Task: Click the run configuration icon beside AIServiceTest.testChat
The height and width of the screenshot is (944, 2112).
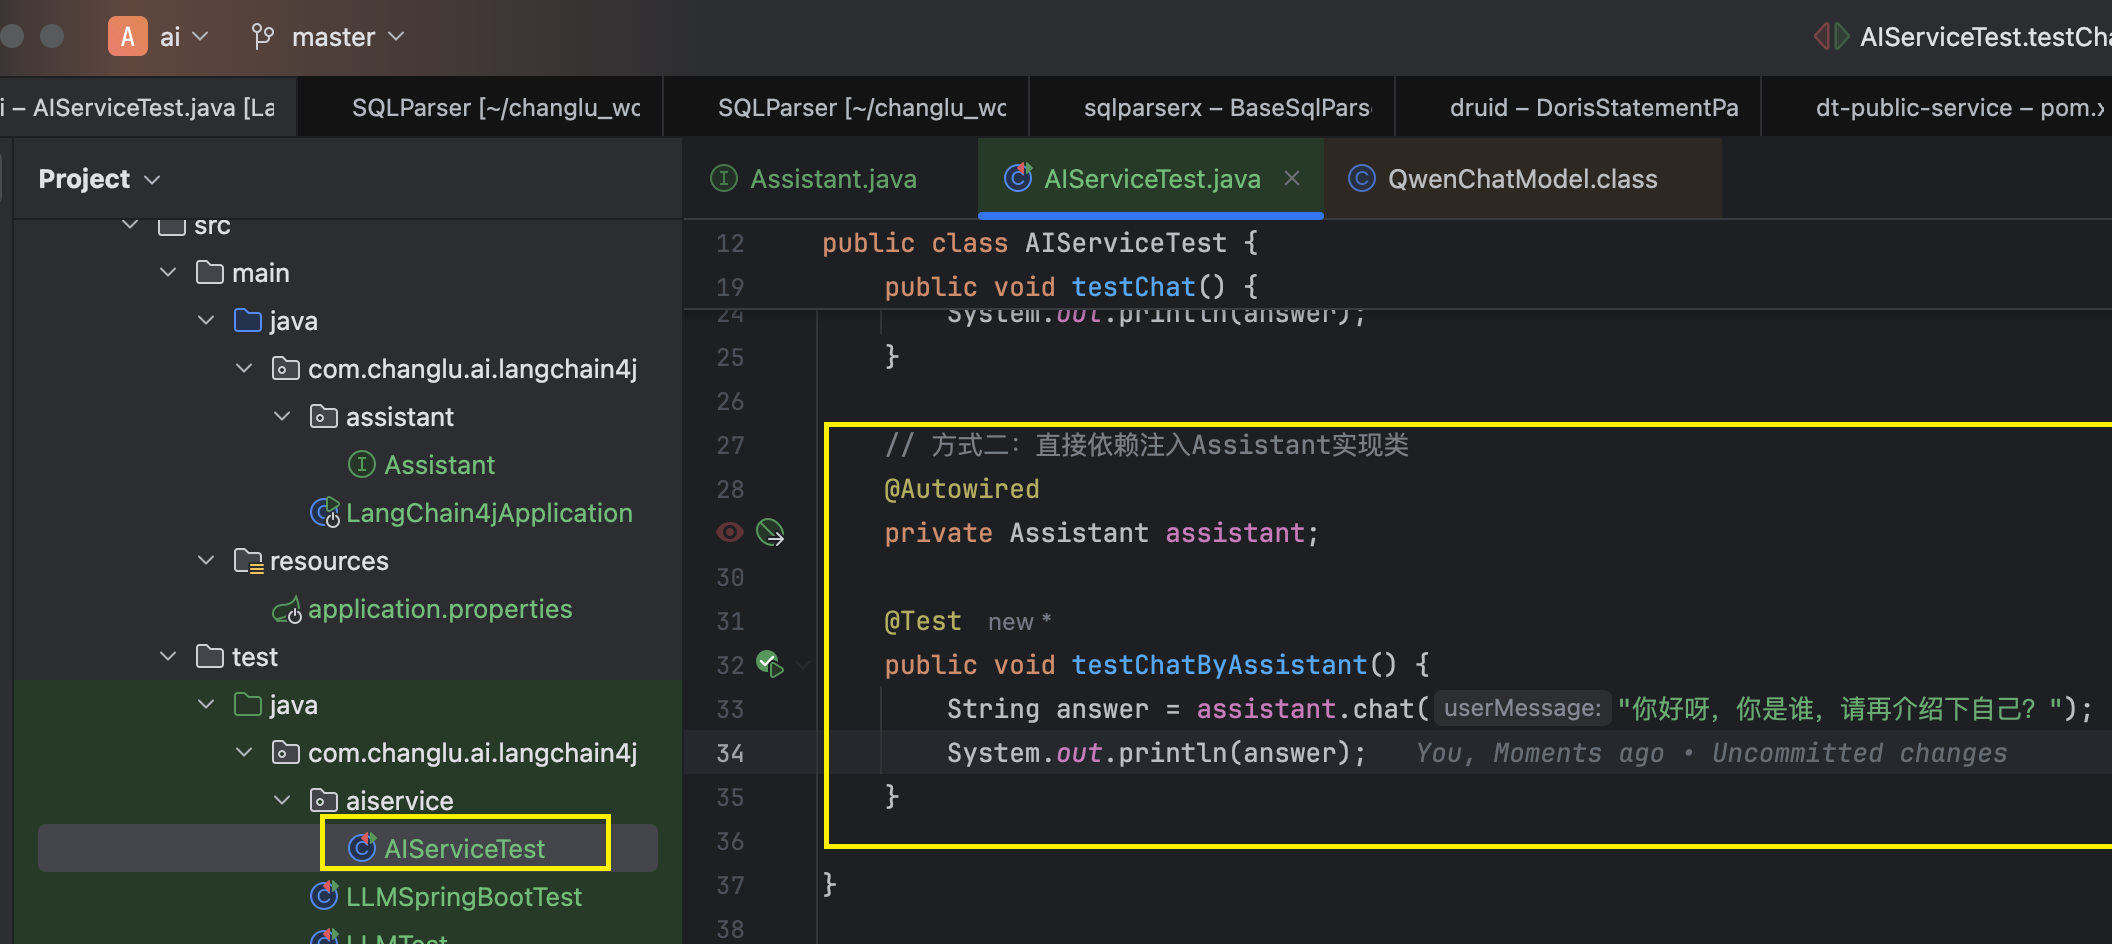Action: pos(1831,37)
